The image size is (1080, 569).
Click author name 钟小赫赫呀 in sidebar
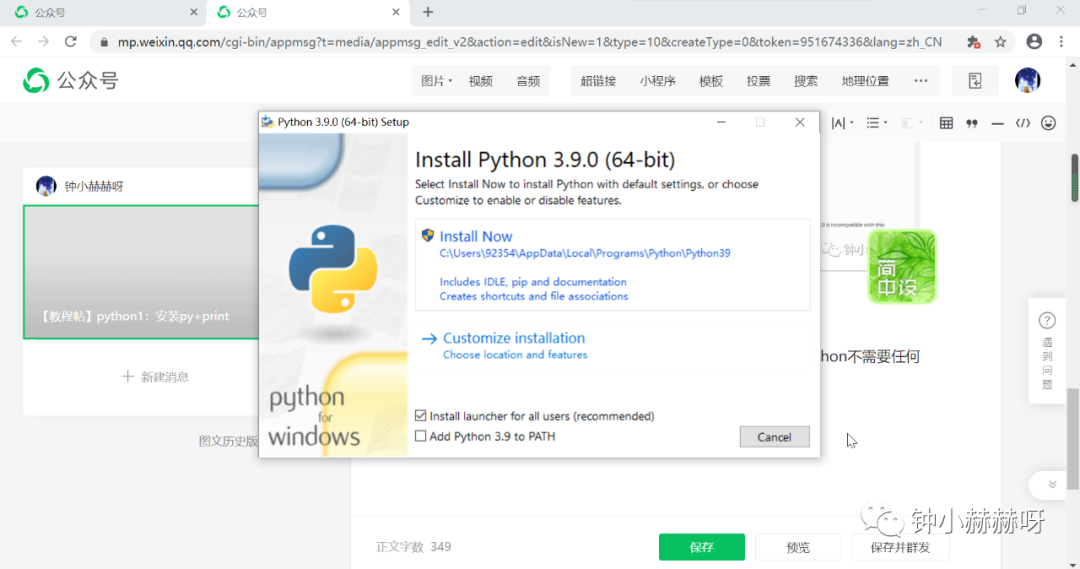point(94,186)
